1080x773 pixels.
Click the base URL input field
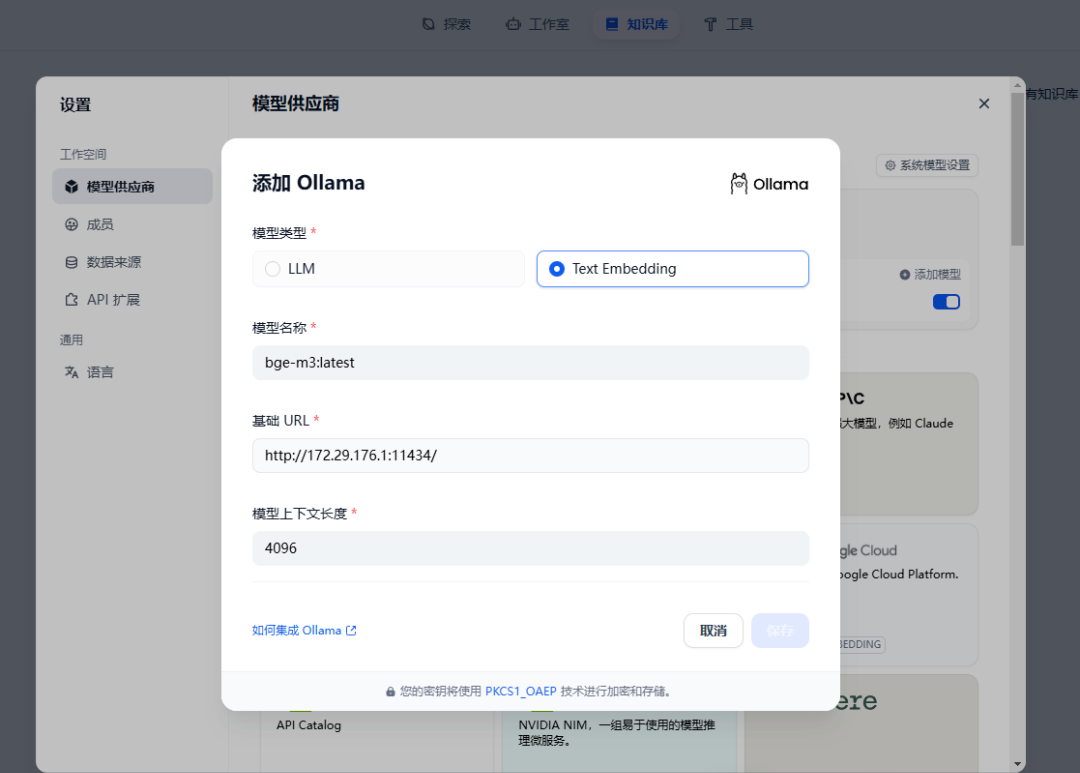coord(530,455)
